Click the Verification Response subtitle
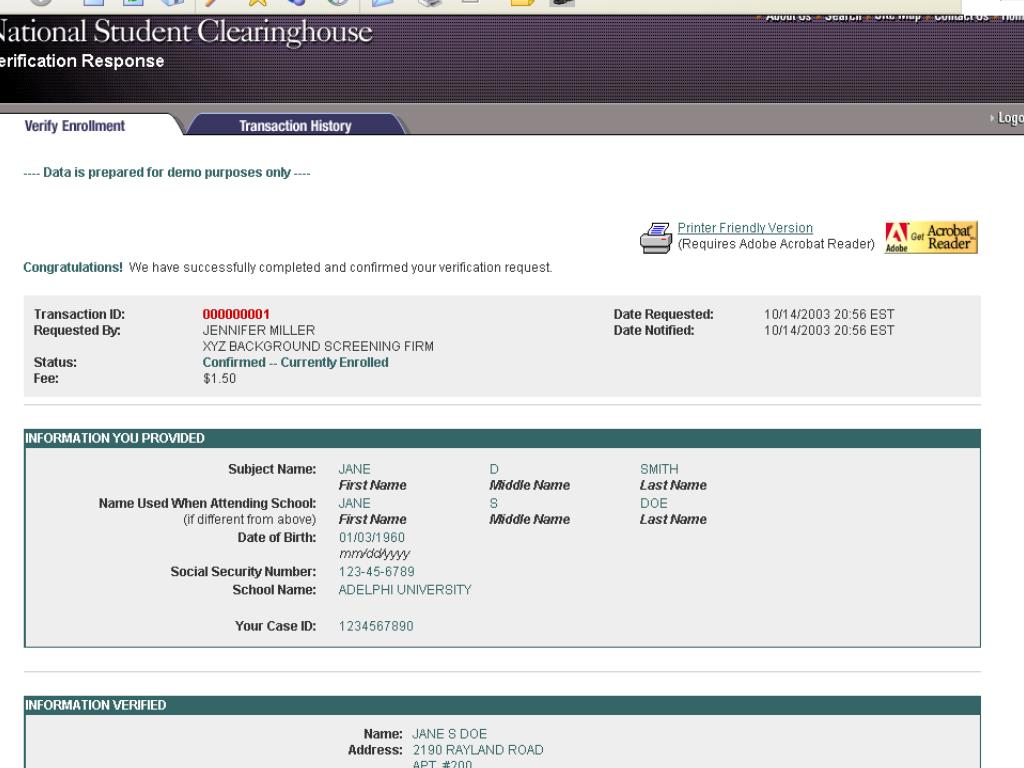This screenshot has height=768, width=1024. [x=82, y=61]
